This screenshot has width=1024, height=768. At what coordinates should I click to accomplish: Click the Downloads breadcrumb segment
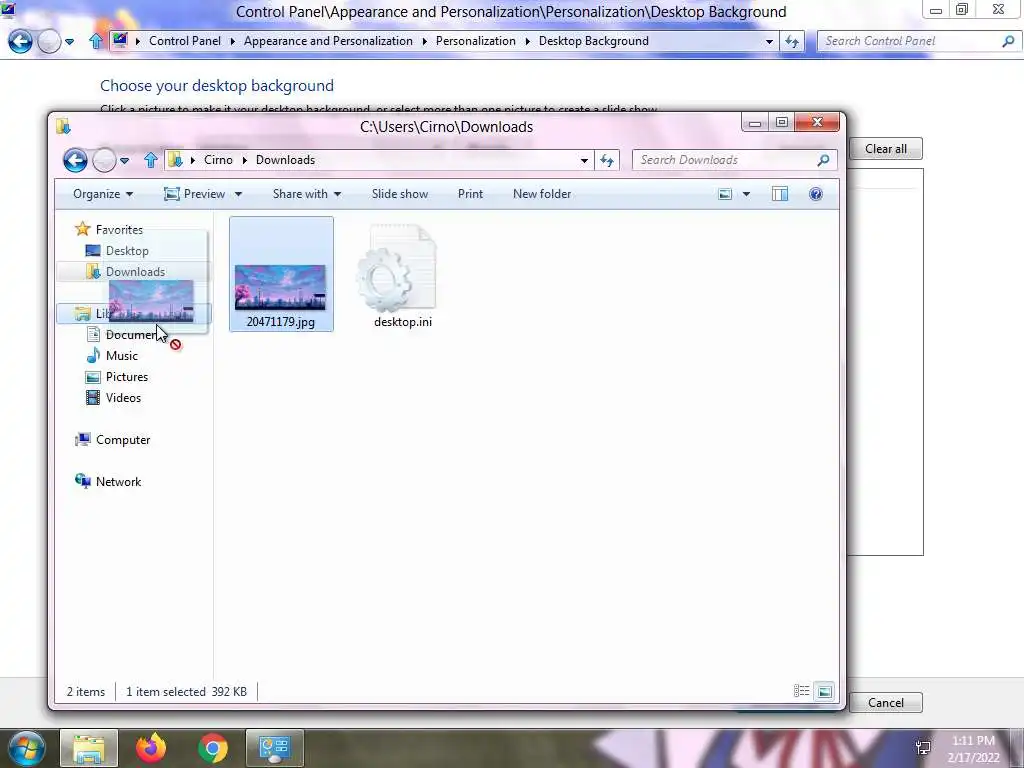285,160
